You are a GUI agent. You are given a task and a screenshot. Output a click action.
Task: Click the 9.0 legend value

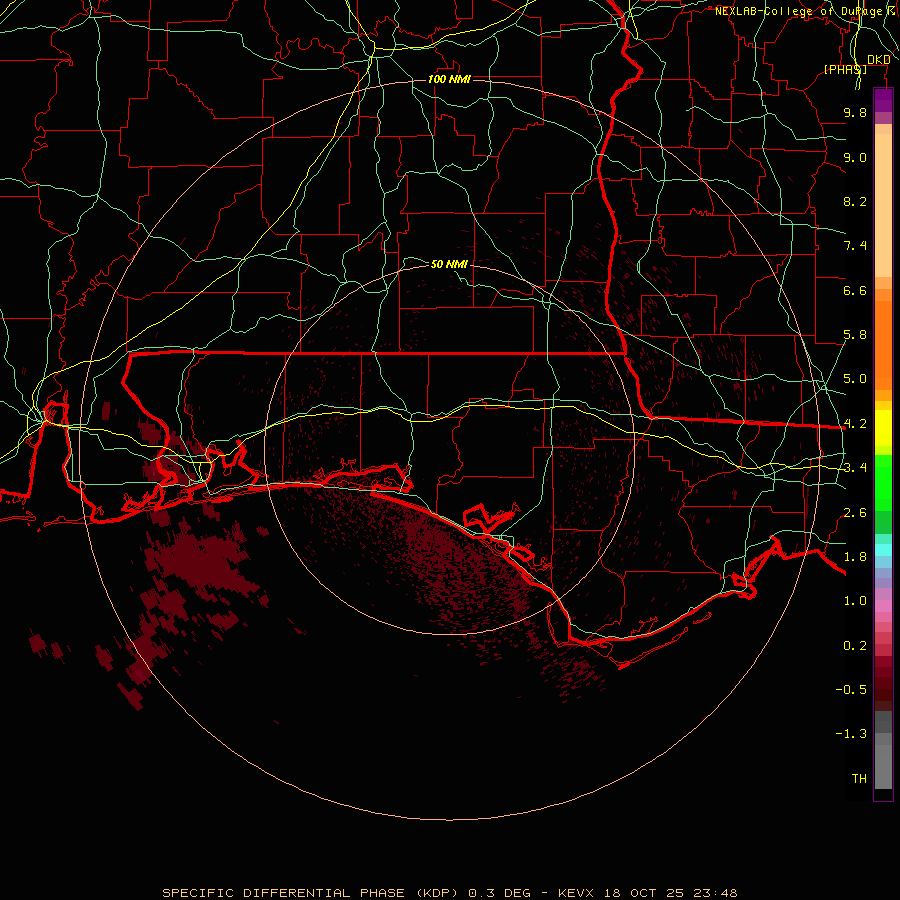pyautogui.click(x=855, y=157)
